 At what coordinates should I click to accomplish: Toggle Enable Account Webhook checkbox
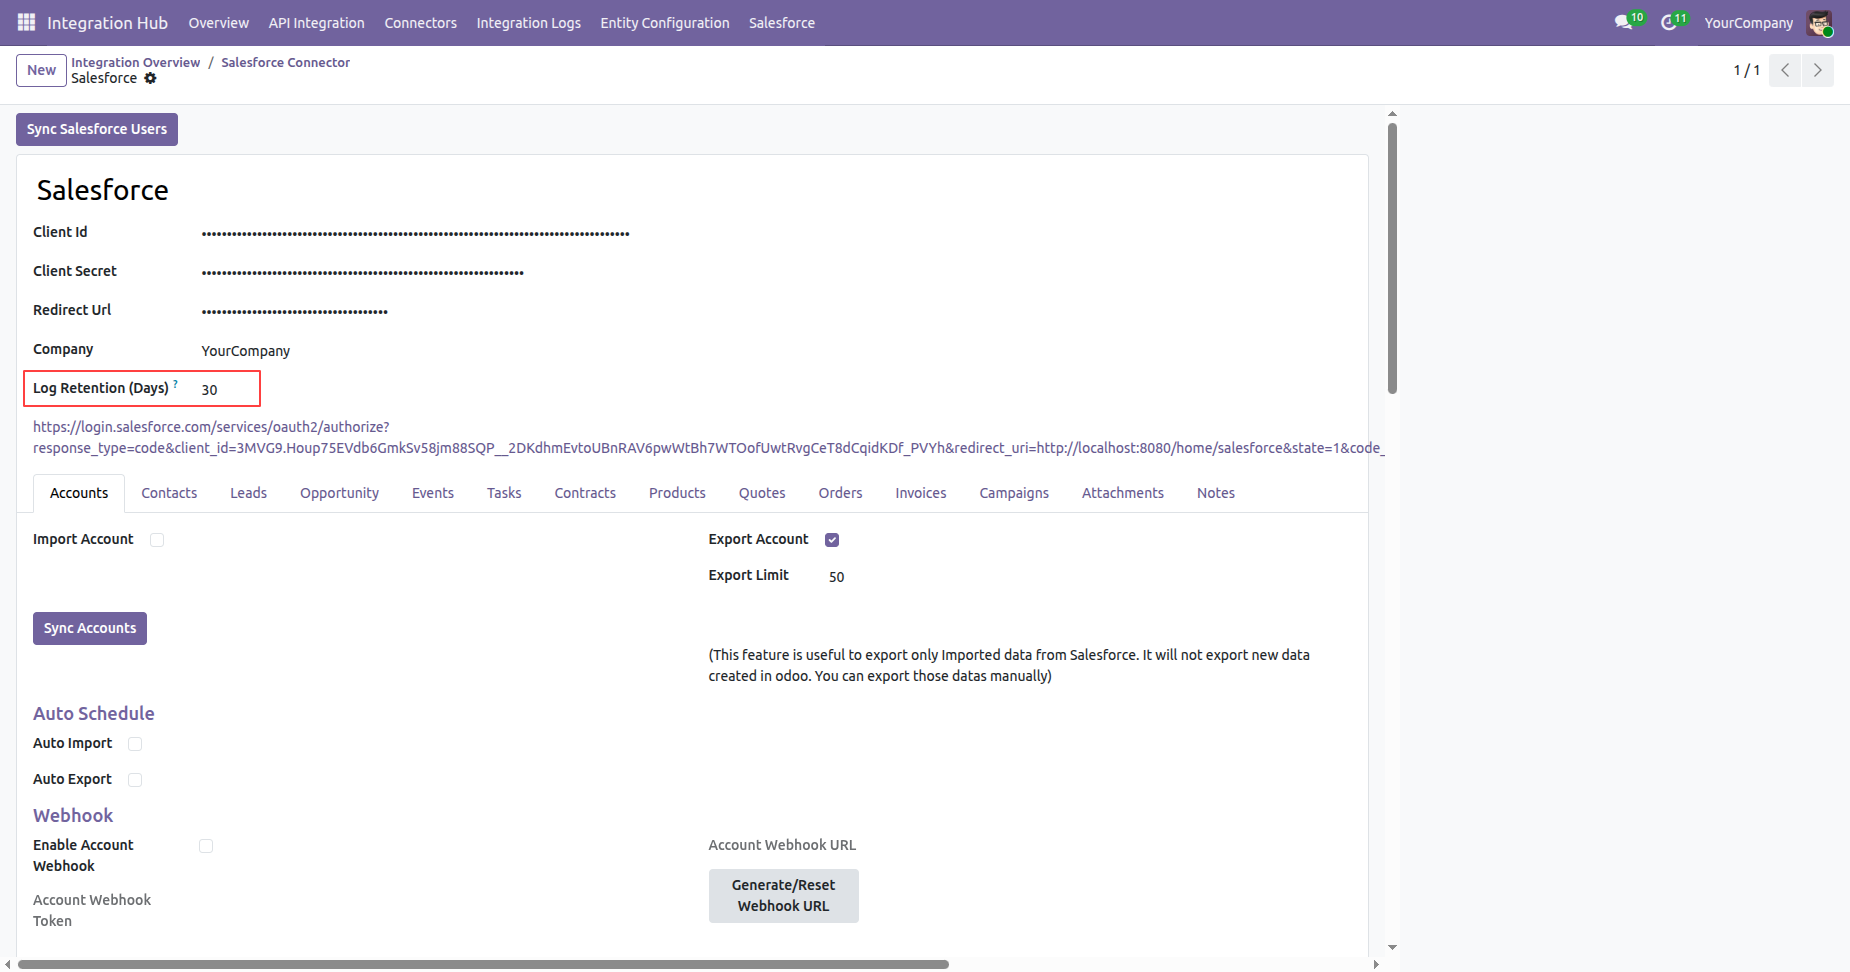click(x=206, y=846)
